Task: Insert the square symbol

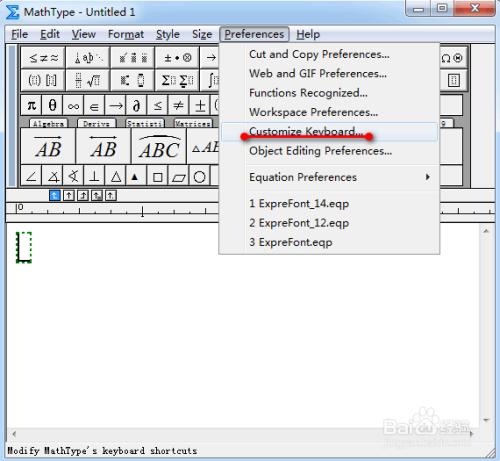Action: pyautogui.click(x=157, y=176)
